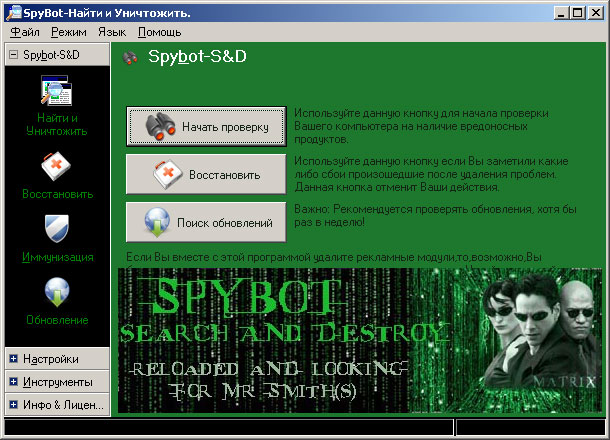Close the SpyBot window
The image size is (610, 440).
pos(596,13)
